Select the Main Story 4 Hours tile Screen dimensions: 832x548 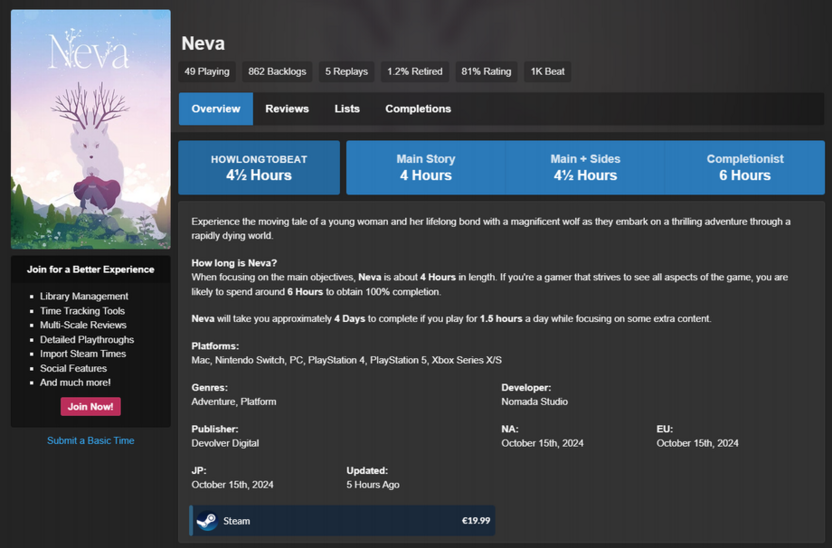(x=426, y=168)
